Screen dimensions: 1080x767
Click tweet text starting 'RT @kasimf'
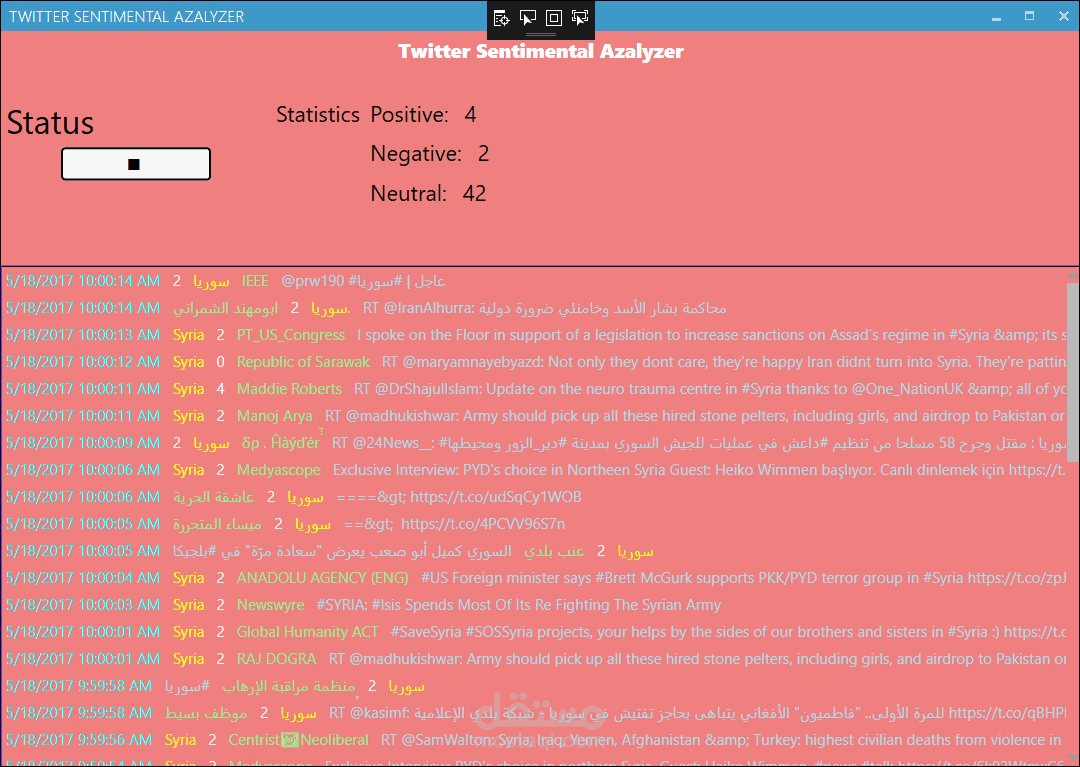(697, 713)
